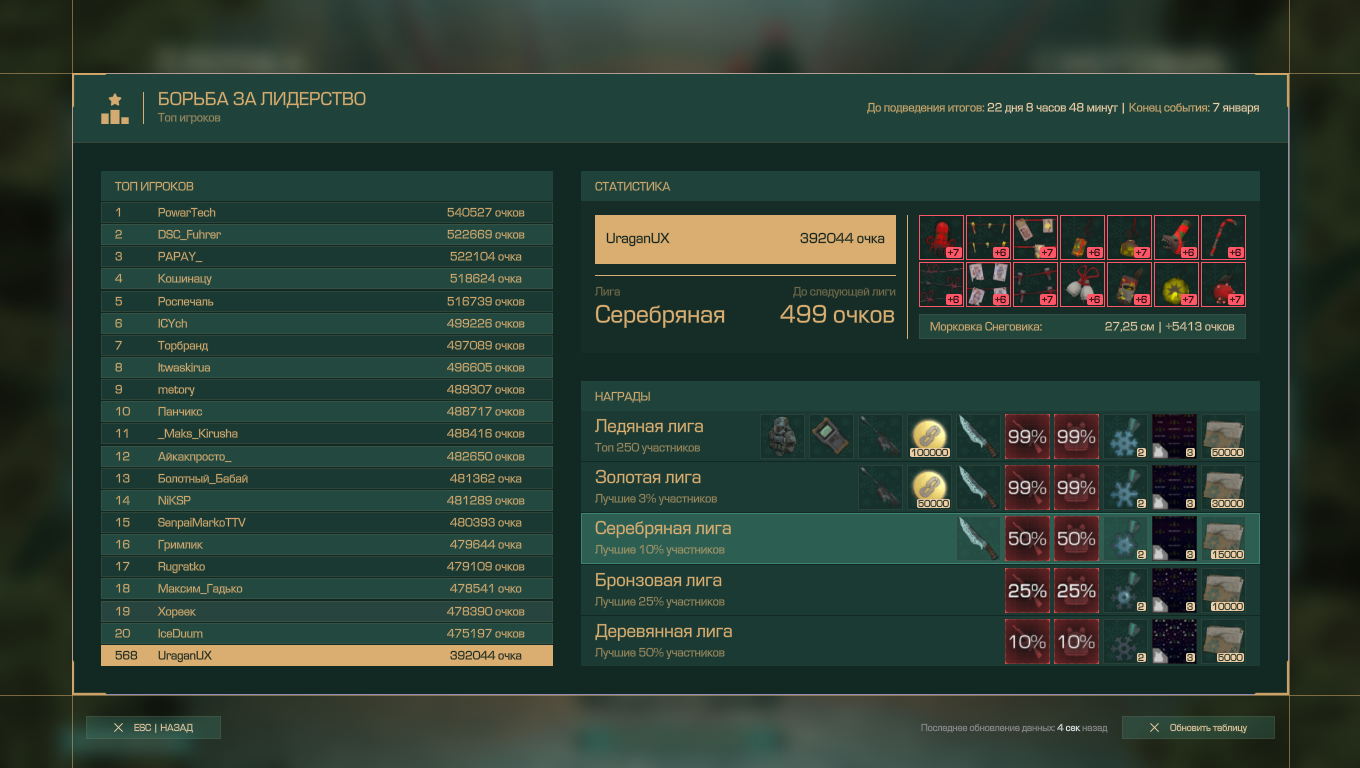Screen dimensions: 1360x768
Task: Select the Деревянная лига reward row
Action: point(920,642)
